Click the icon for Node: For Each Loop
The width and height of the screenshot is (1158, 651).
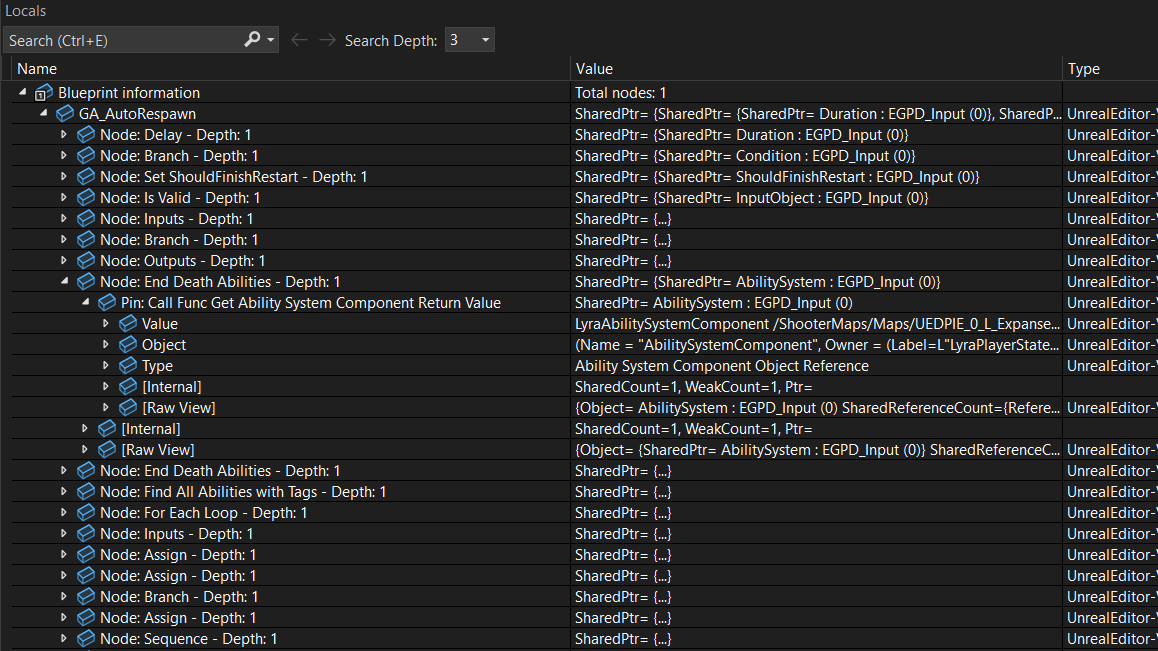tap(86, 512)
